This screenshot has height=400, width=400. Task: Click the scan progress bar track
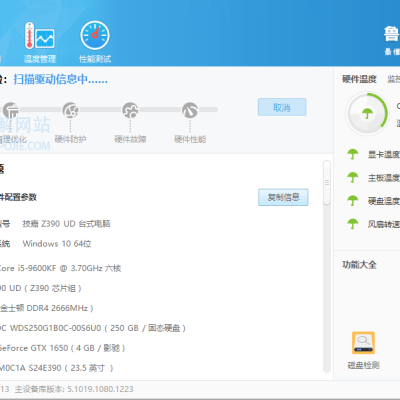[110, 109]
